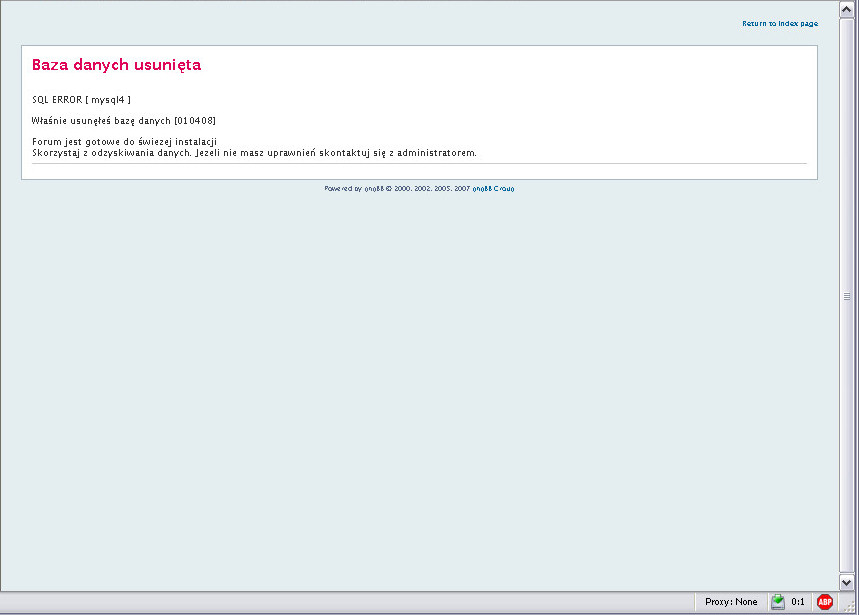Click the 0:1 downloads counter
Screen dimensions: 859x615
[x=798, y=602]
